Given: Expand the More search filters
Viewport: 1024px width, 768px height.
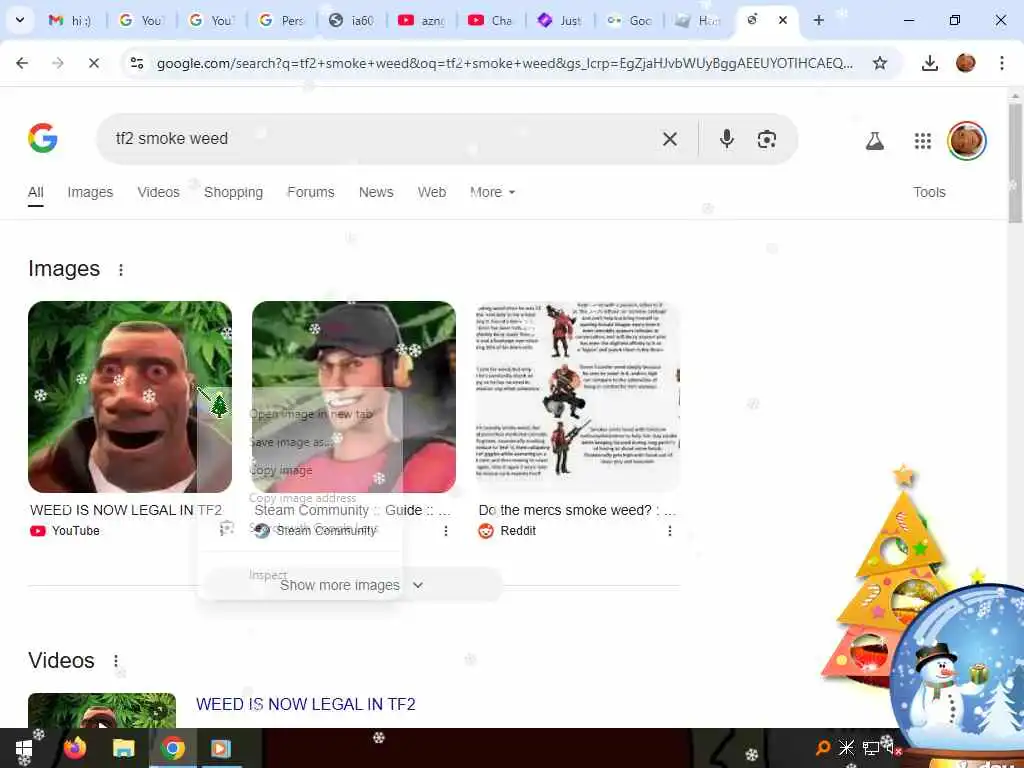Looking at the screenshot, I should (x=492, y=192).
